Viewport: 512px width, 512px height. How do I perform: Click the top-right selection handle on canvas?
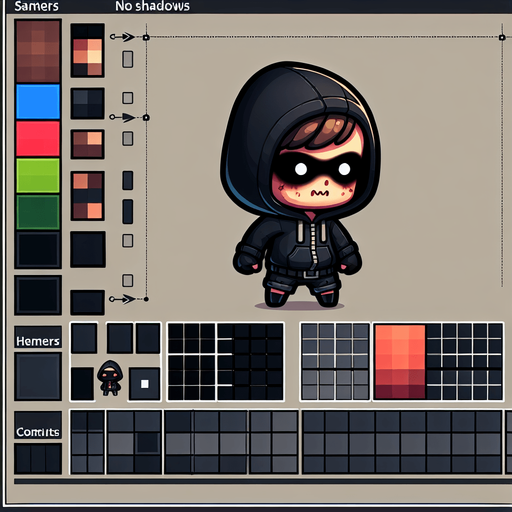[x=502, y=38]
